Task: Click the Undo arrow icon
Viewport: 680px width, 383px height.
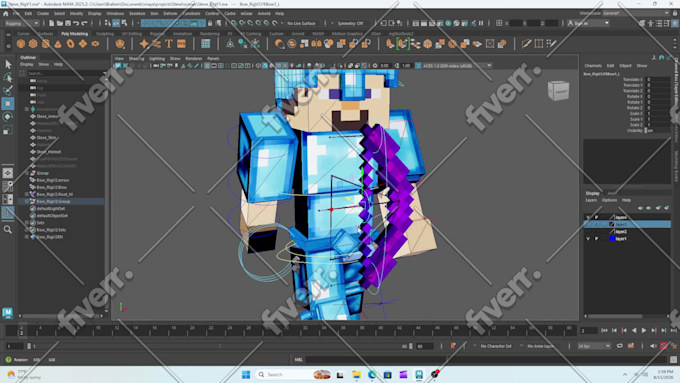Action: pos(76,23)
